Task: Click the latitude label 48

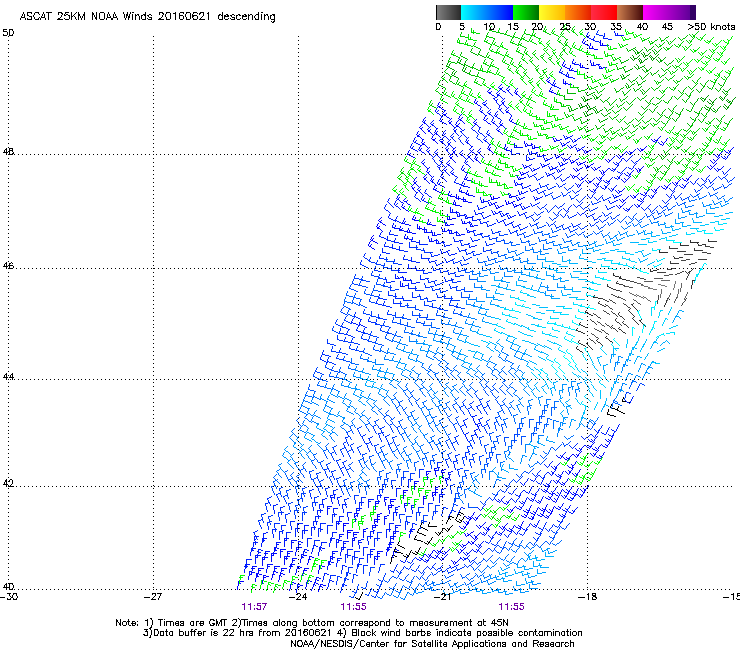Action: 8,152
